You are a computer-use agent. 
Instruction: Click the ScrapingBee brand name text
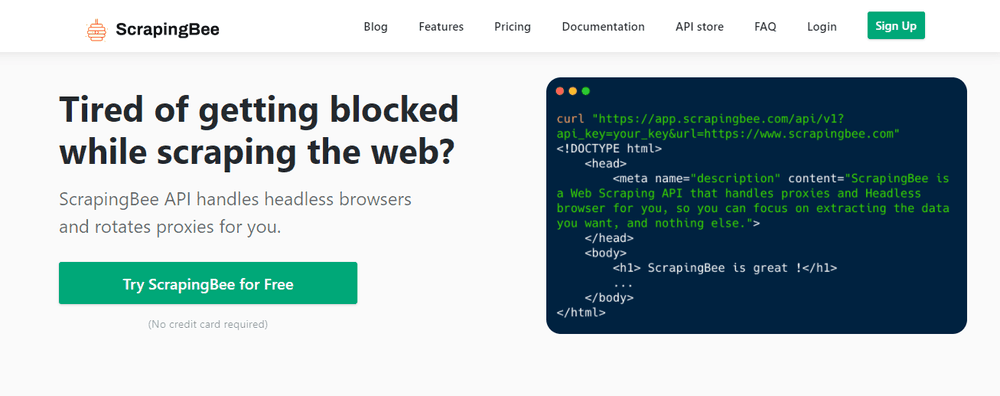pos(168,29)
